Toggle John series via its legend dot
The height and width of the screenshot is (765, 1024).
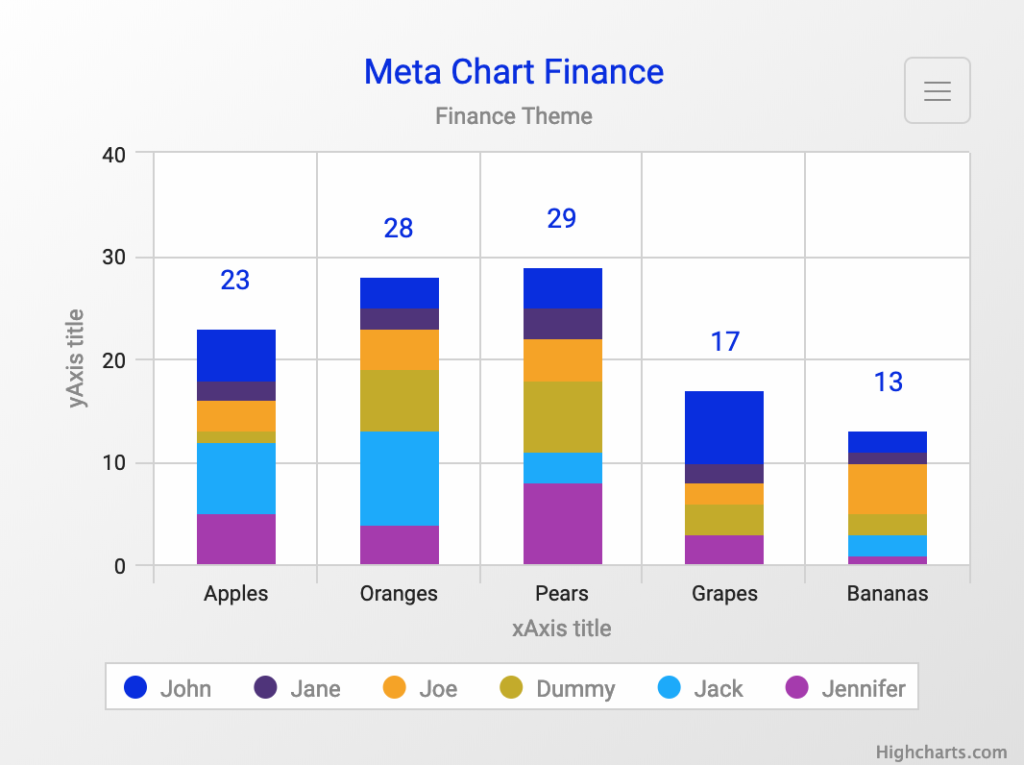tap(135, 688)
